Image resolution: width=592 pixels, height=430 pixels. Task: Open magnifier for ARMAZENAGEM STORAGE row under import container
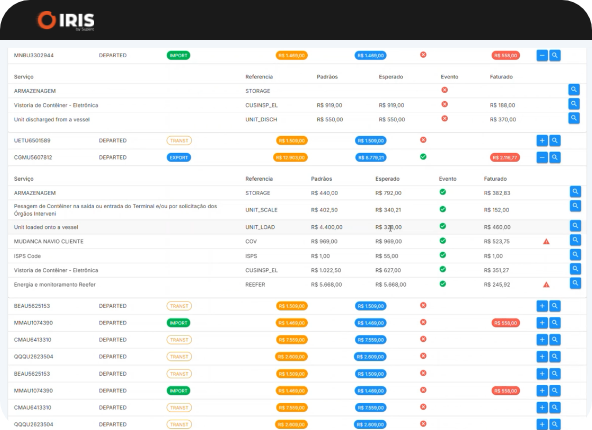click(574, 89)
